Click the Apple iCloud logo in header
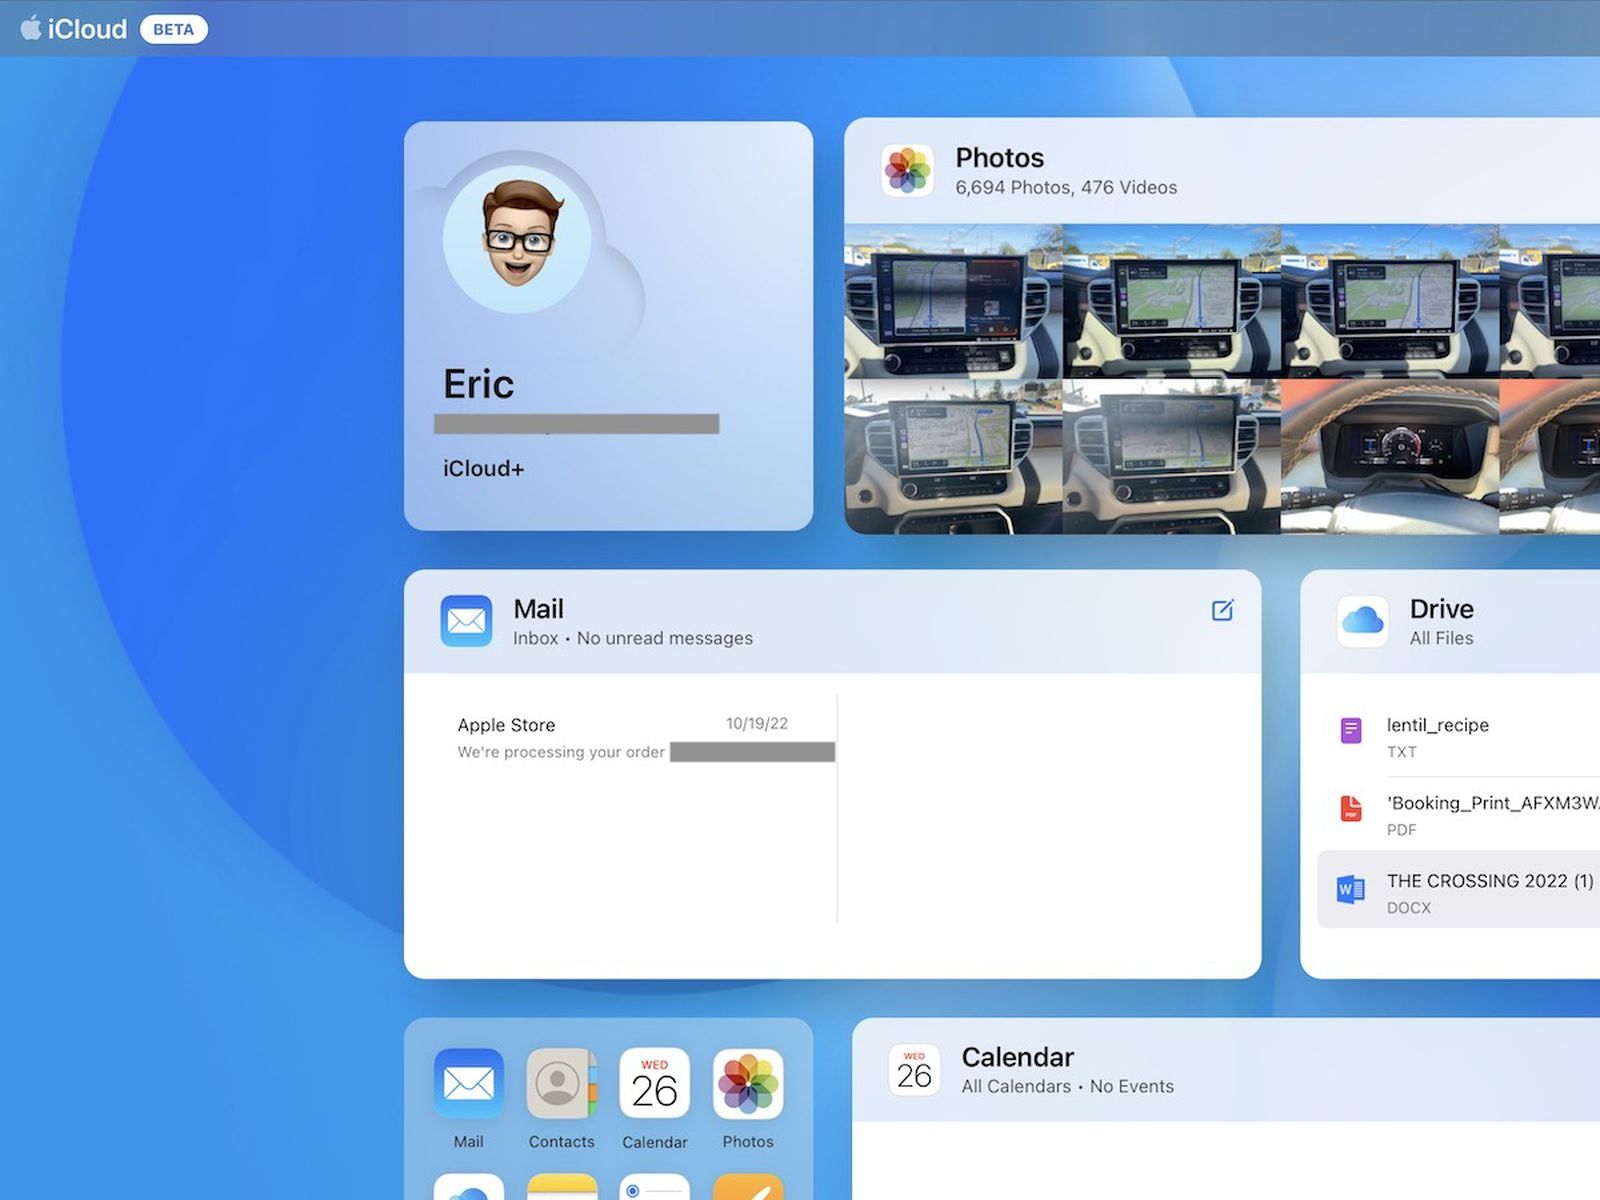Image resolution: width=1600 pixels, height=1200 pixels. (x=74, y=29)
